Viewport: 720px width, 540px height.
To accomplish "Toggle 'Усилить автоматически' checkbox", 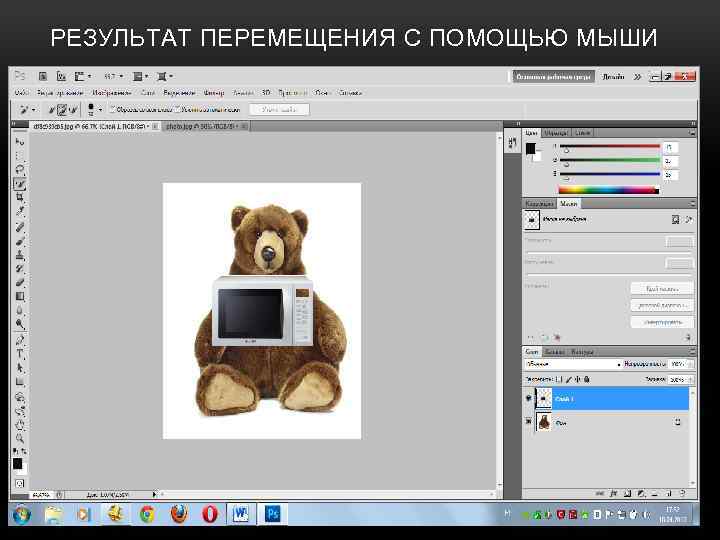I will tap(178, 109).
